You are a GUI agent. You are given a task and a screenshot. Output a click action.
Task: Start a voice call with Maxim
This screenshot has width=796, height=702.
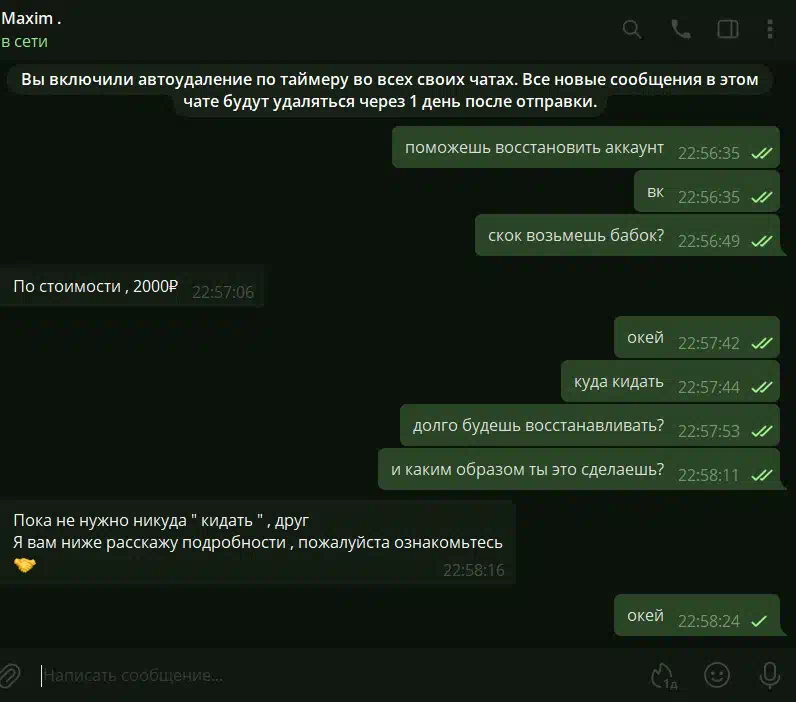click(681, 29)
